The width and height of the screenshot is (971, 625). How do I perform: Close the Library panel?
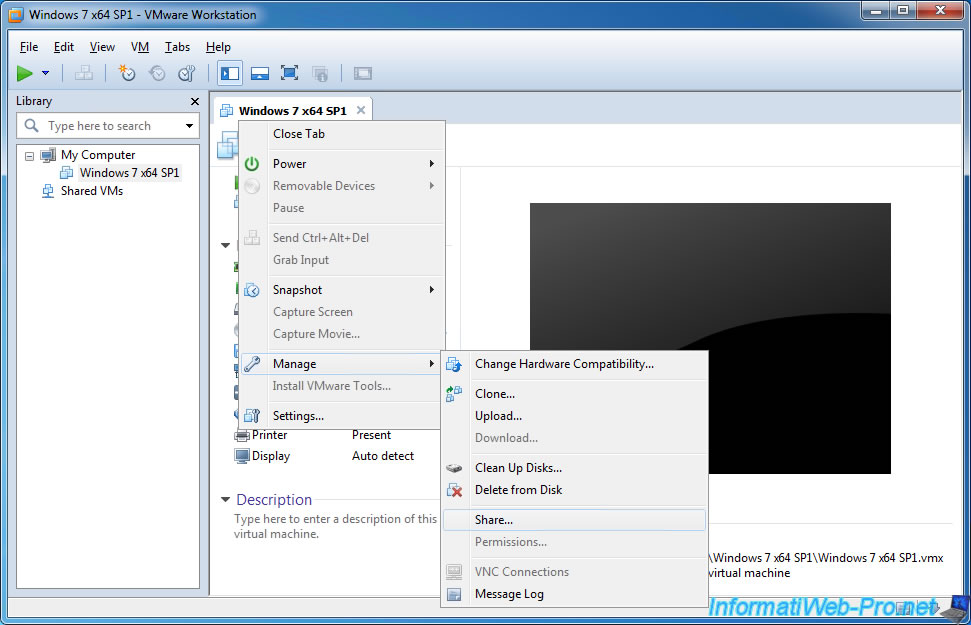tap(195, 102)
